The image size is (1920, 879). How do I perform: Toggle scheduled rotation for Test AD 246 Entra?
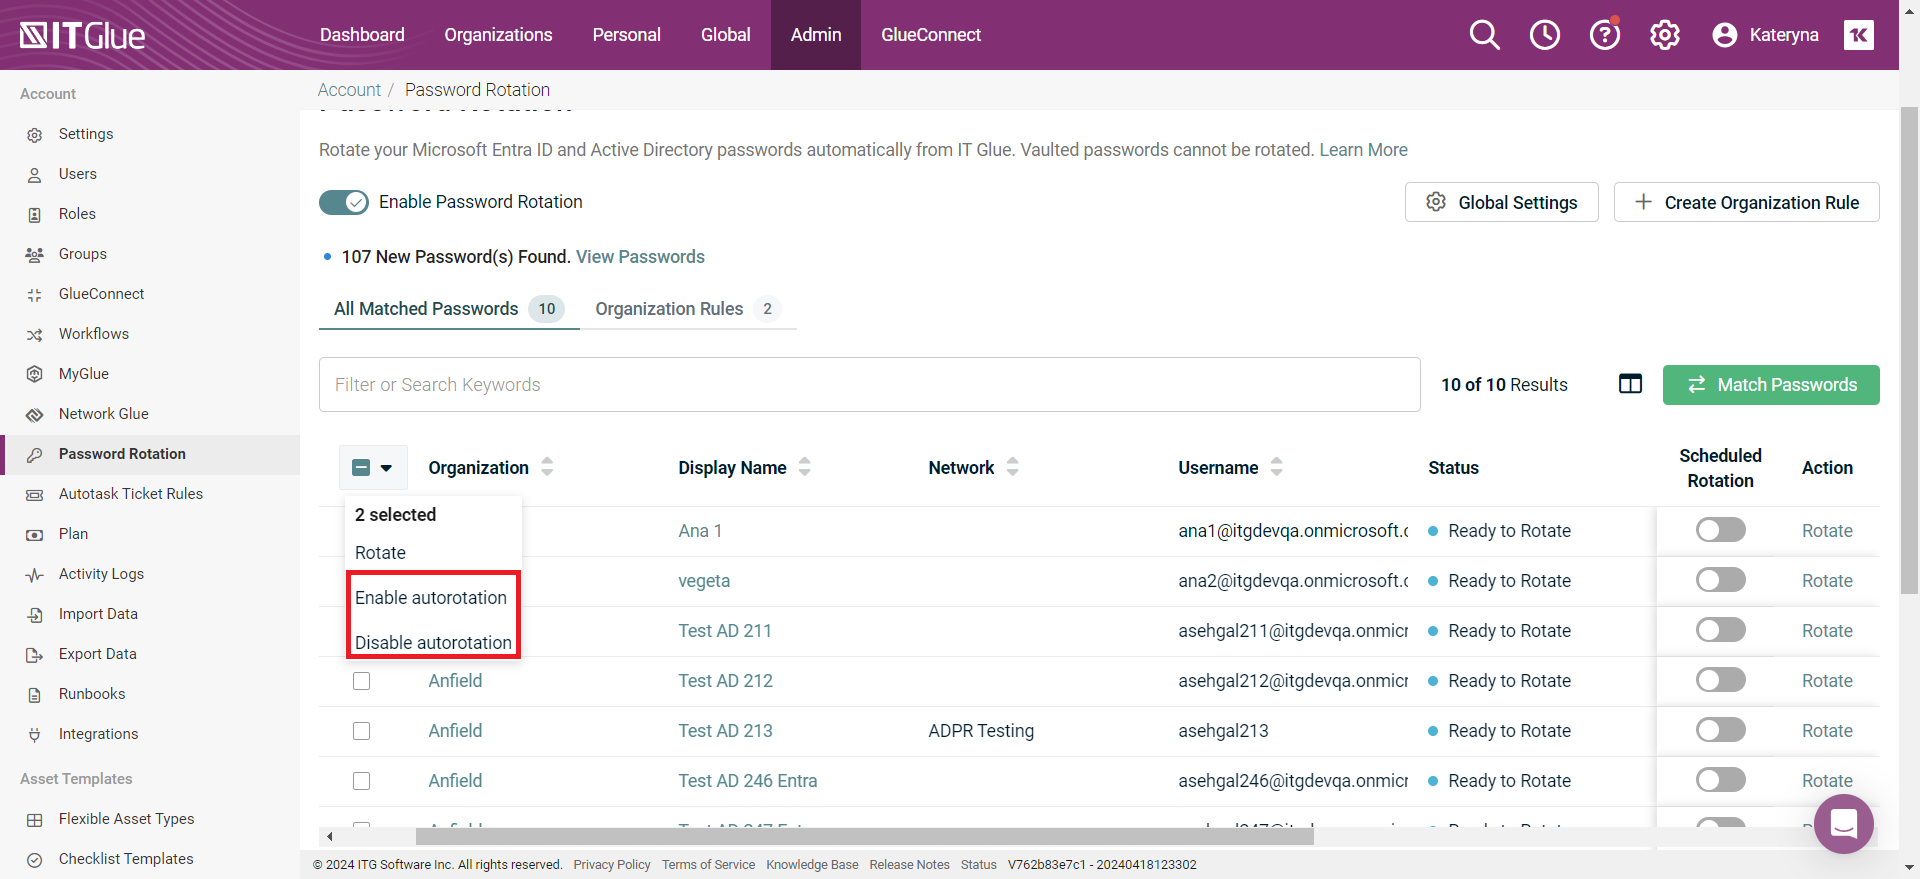[1720, 780]
